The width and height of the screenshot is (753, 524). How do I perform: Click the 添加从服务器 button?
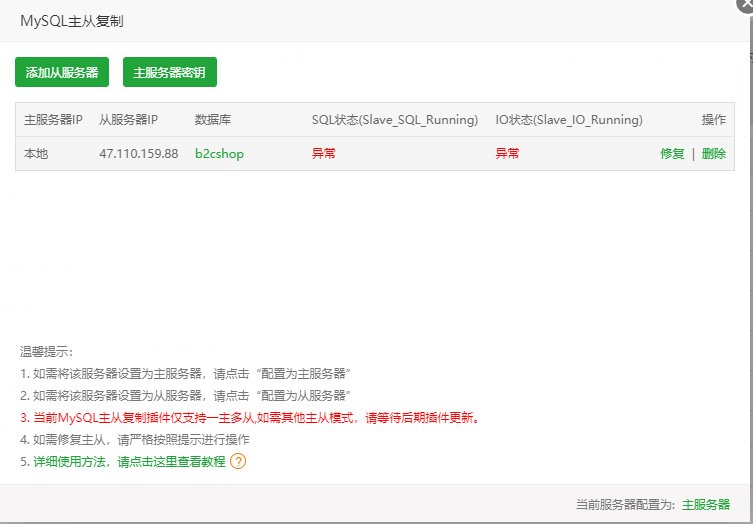click(x=62, y=72)
